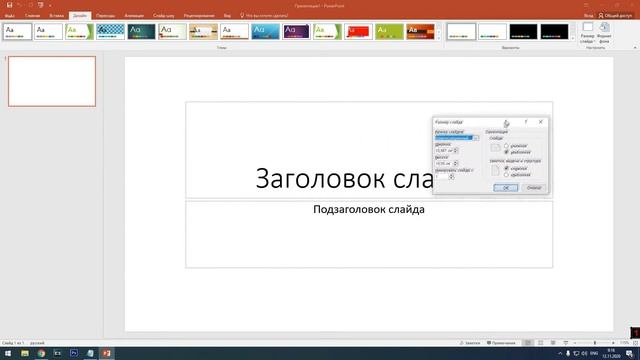Image resolution: width=640 pixels, height=360 pixels.
Task: Open Comments (Примечания) in the status bar
Action: 501,343
